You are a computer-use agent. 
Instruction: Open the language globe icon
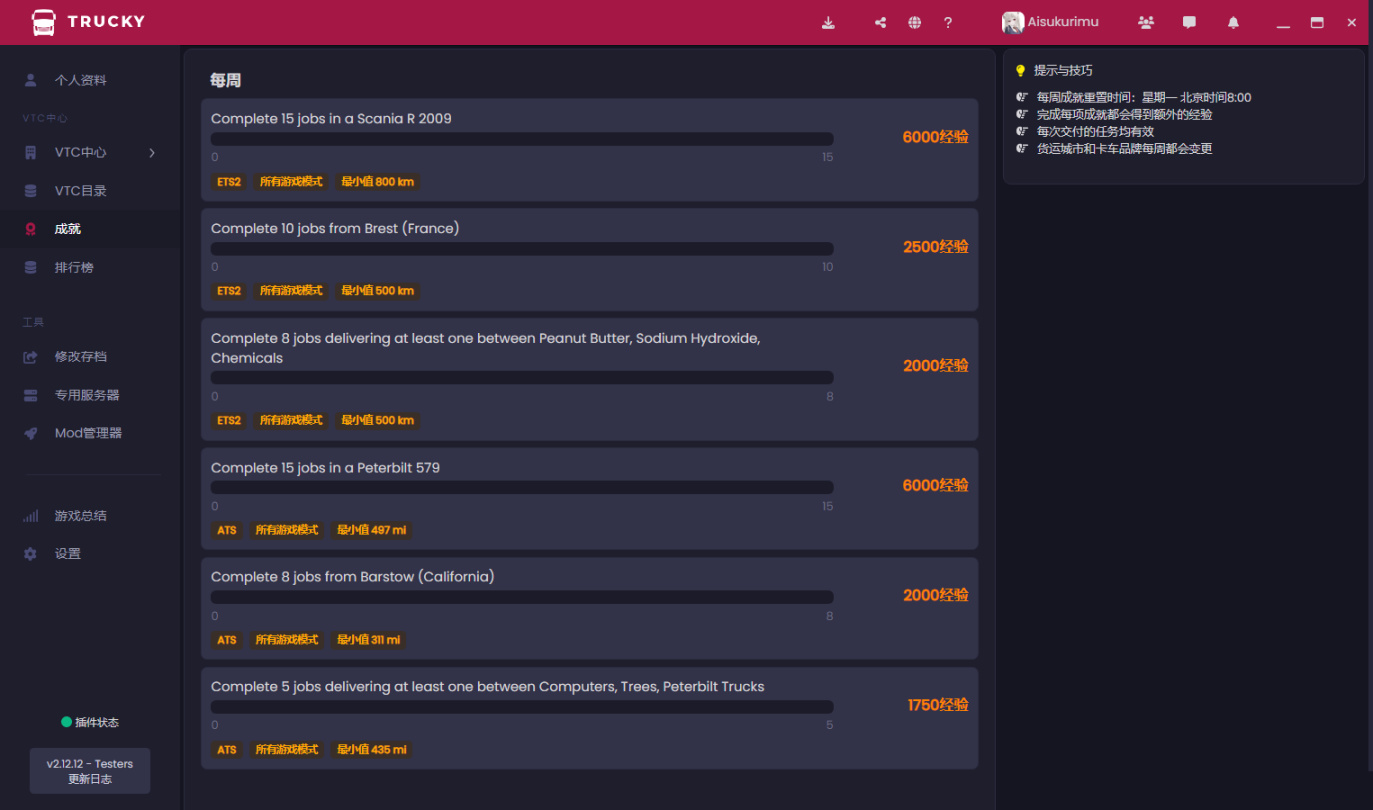point(914,22)
